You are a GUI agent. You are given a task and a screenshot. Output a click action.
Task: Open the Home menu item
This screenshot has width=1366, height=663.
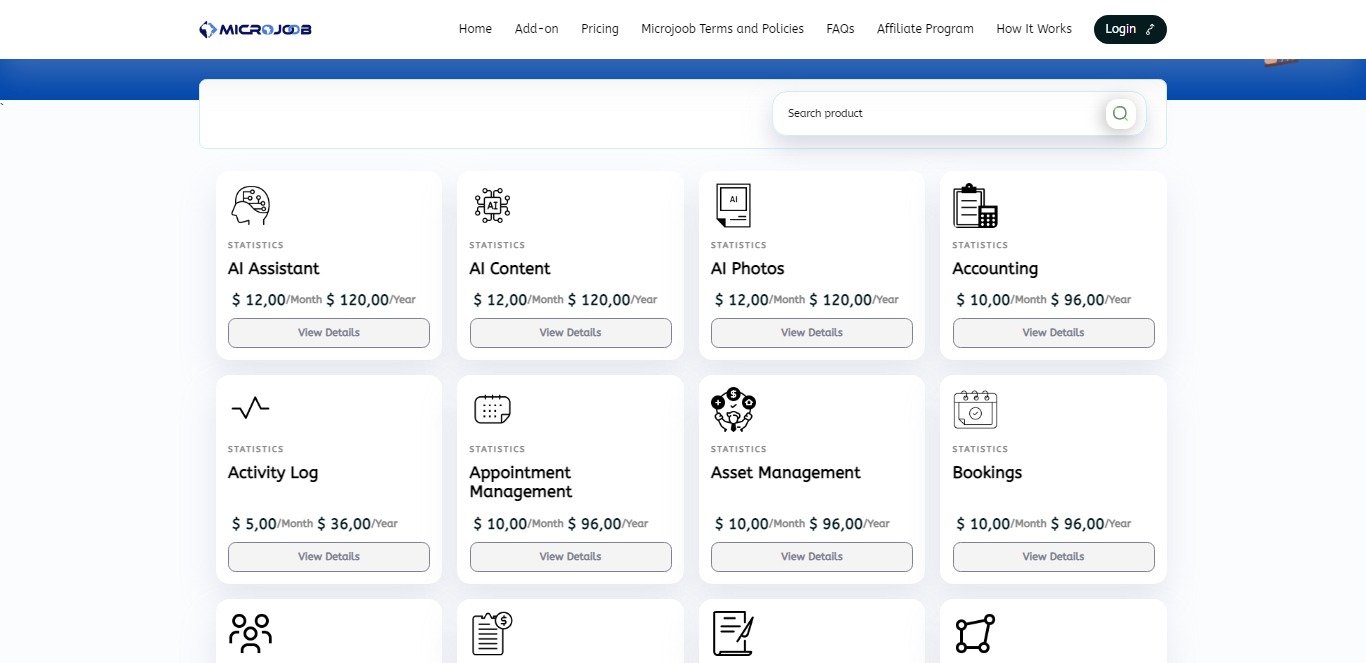coord(475,29)
